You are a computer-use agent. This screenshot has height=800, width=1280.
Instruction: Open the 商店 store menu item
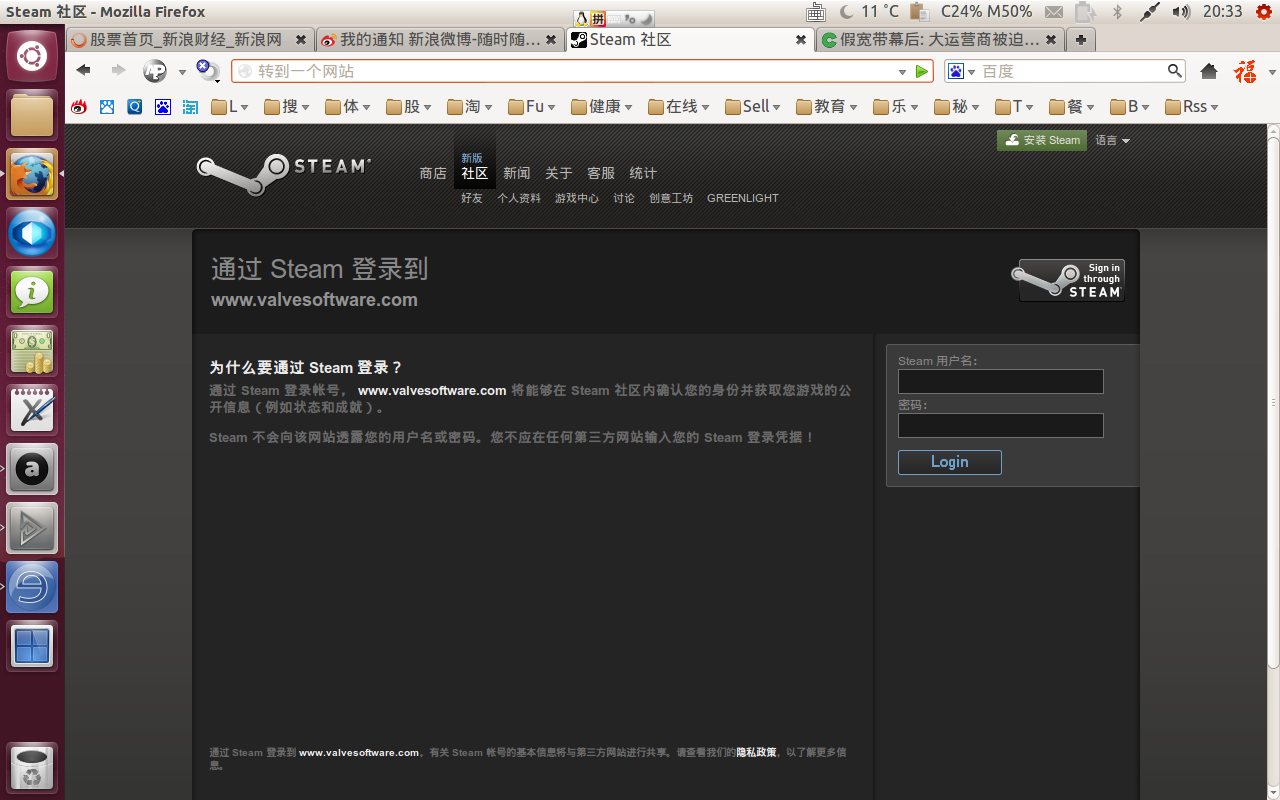coord(433,173)
